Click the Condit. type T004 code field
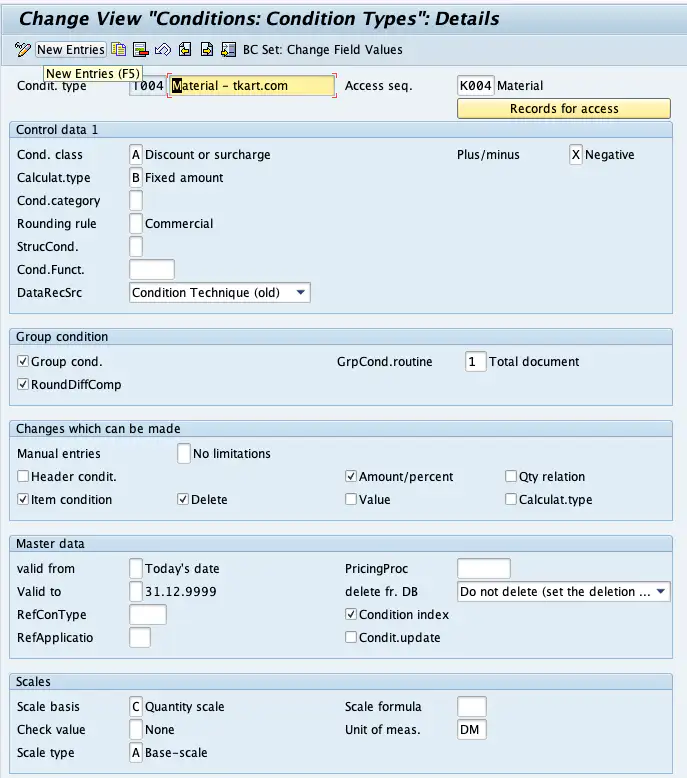The height and width of the screenshot is (778, 687). (x=147, y=86)
